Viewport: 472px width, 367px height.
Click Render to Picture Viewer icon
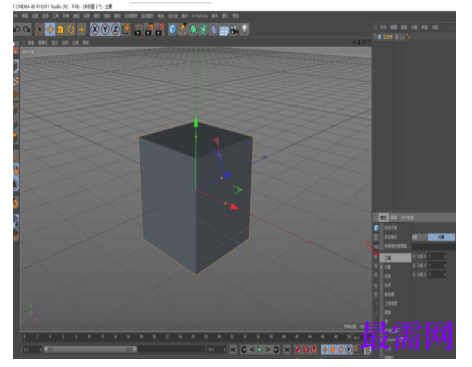(149, 30)
